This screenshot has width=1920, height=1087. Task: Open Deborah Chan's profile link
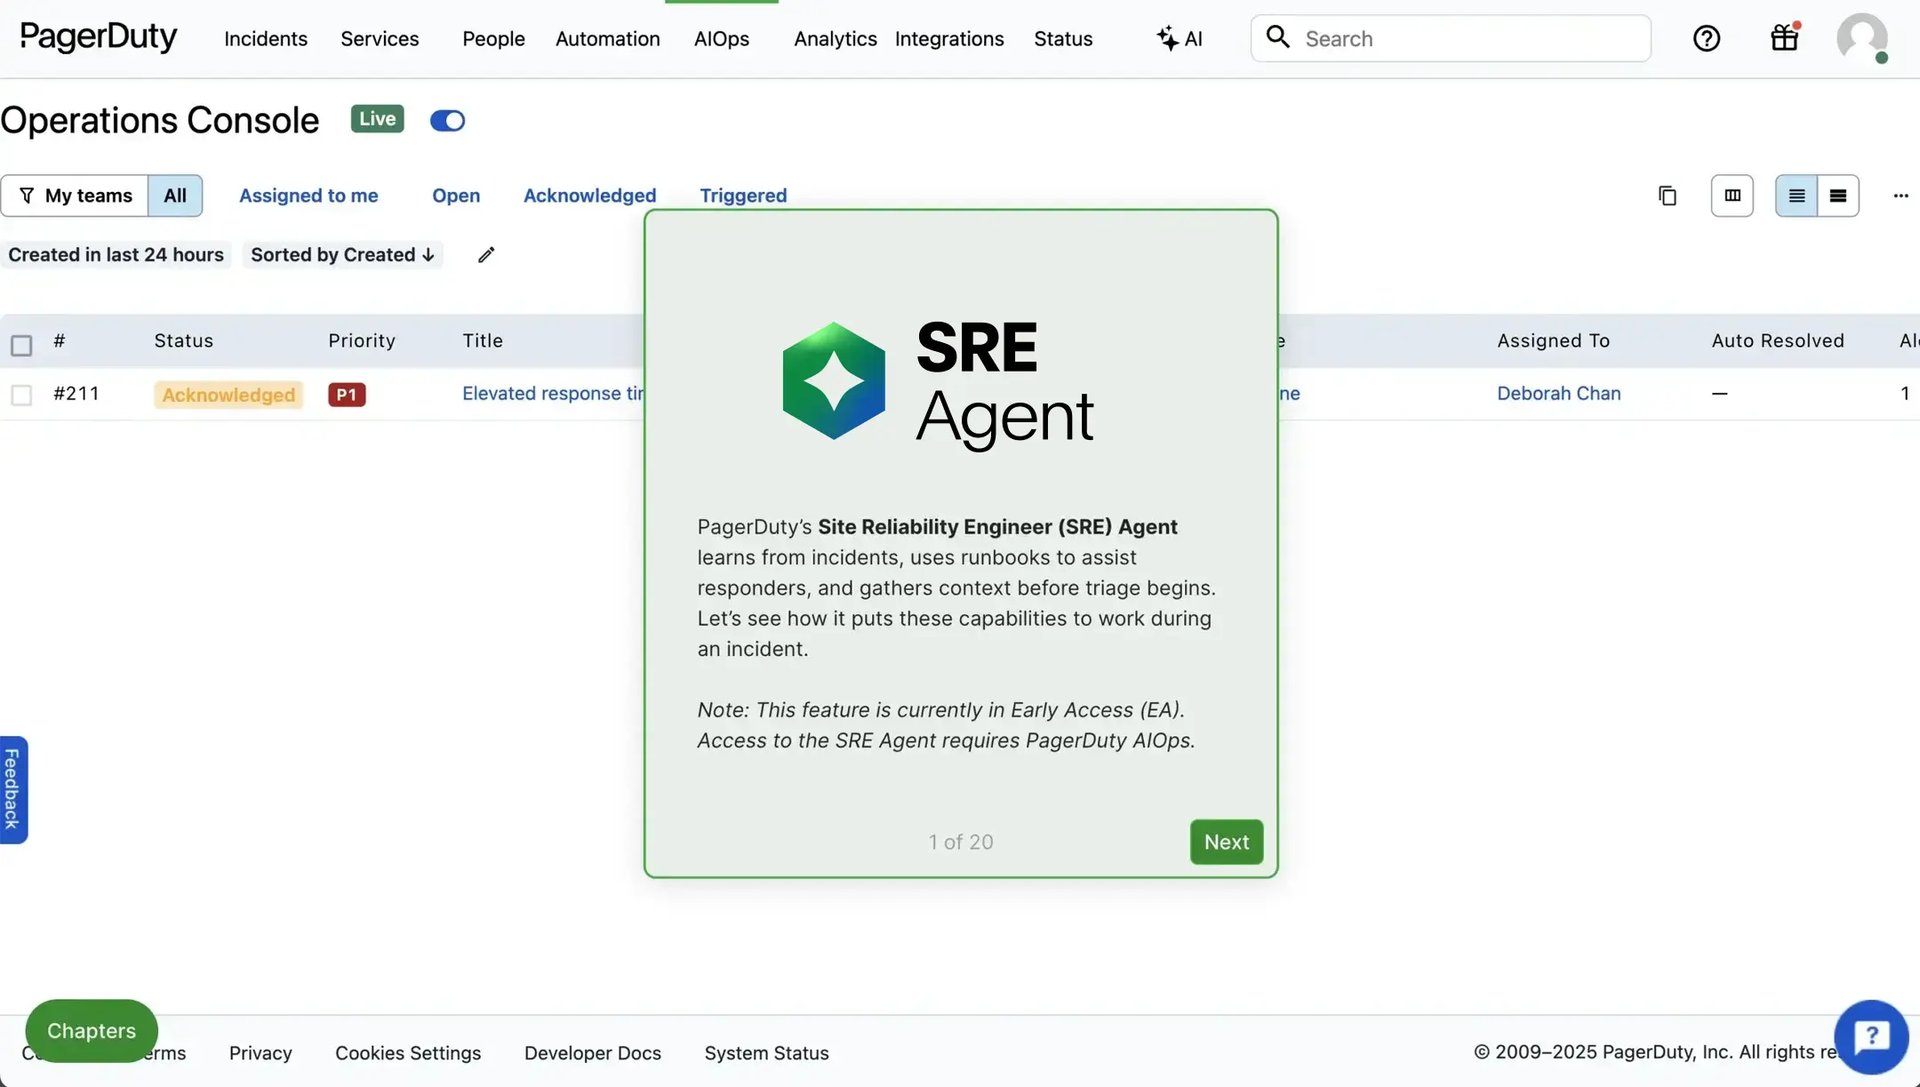click(x=1559, y=393)
